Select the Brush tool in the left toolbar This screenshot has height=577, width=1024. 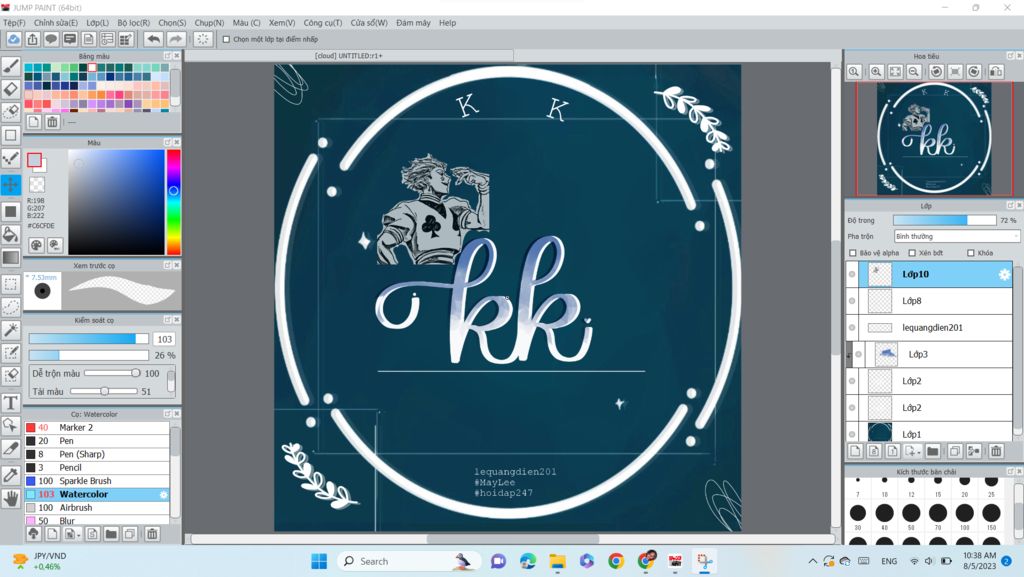(x=11, y=66)
